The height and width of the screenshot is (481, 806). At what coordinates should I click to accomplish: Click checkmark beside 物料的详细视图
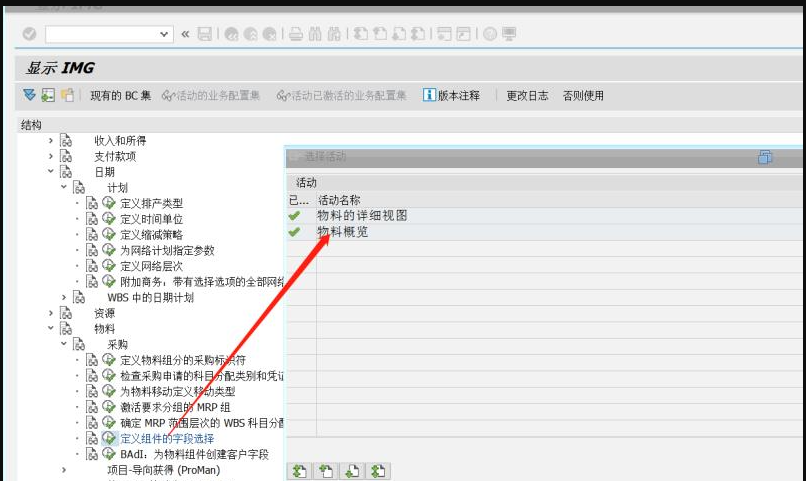point(295,216)
